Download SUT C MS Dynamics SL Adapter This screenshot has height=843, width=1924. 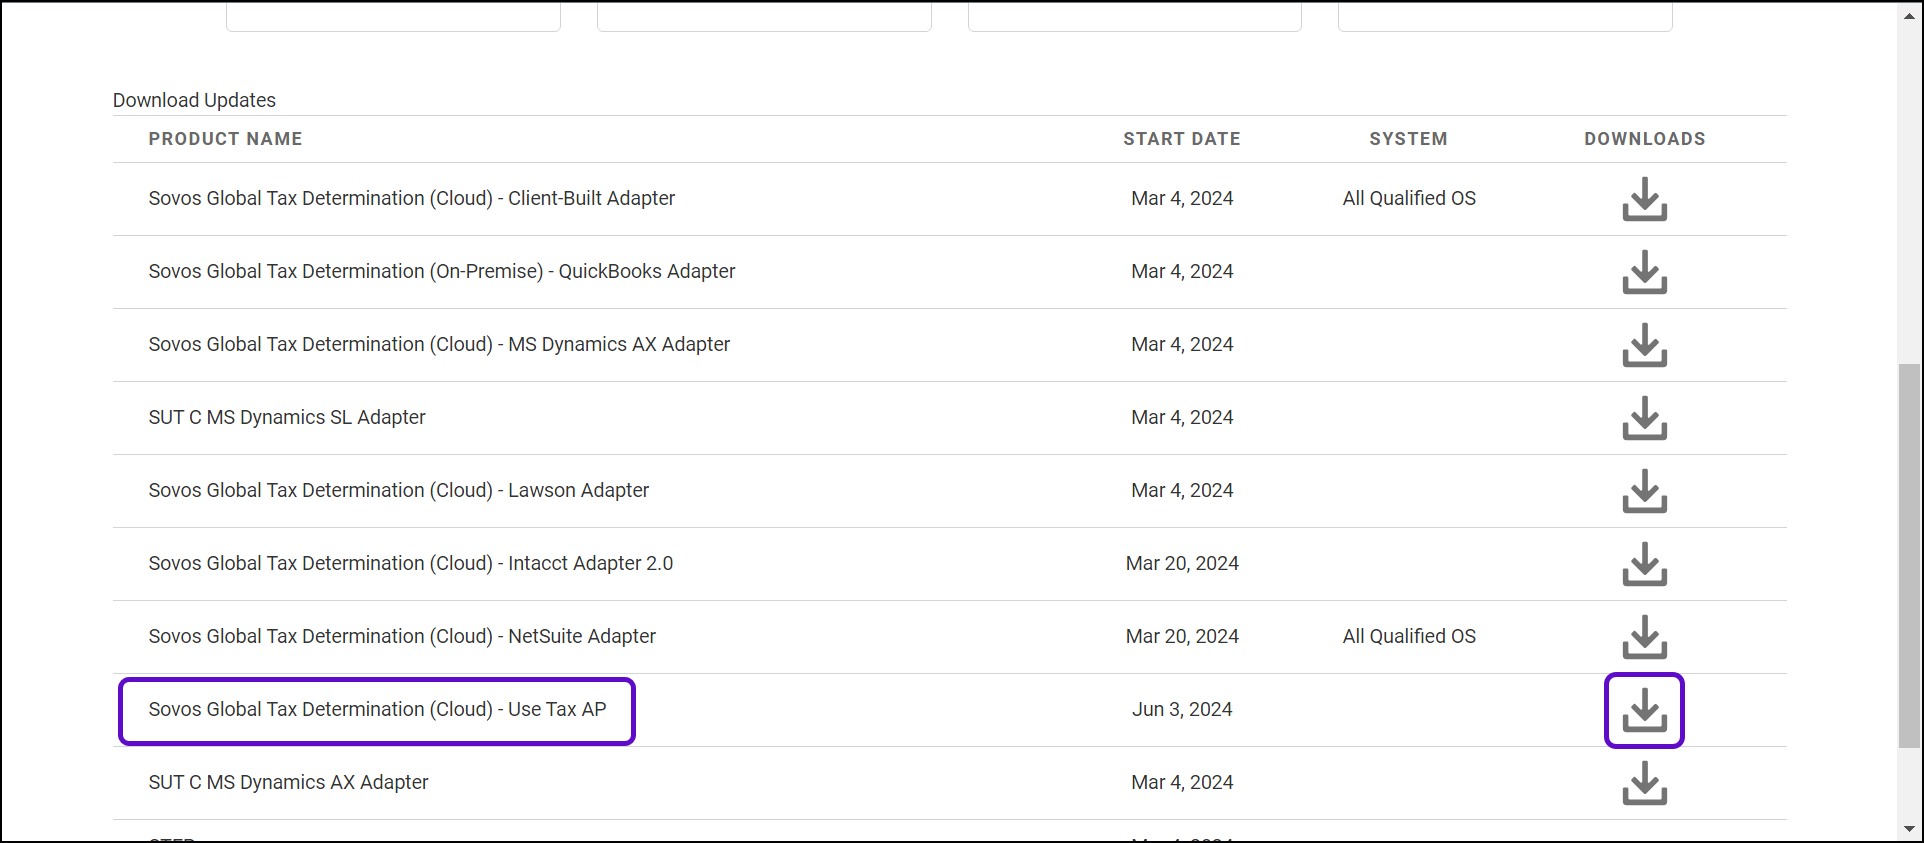click(1644, 418)
